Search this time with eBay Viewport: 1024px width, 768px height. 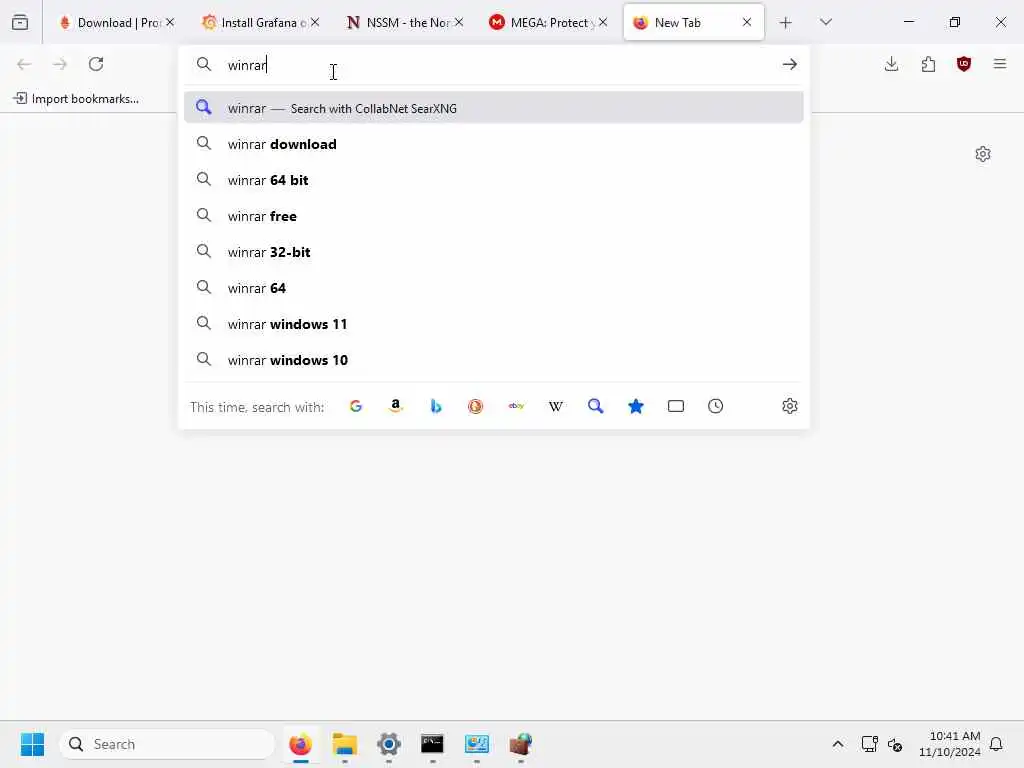click(x=516, y=406)
